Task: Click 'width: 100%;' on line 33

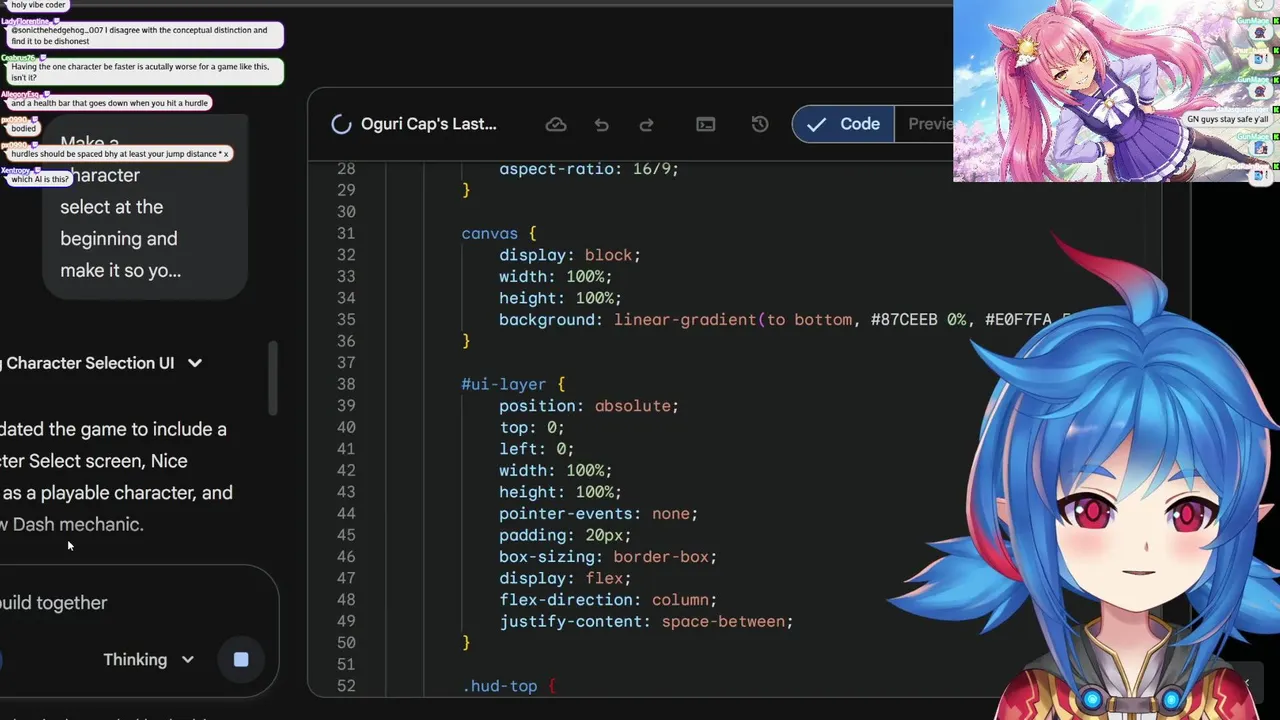Action: tap(555, 276)
